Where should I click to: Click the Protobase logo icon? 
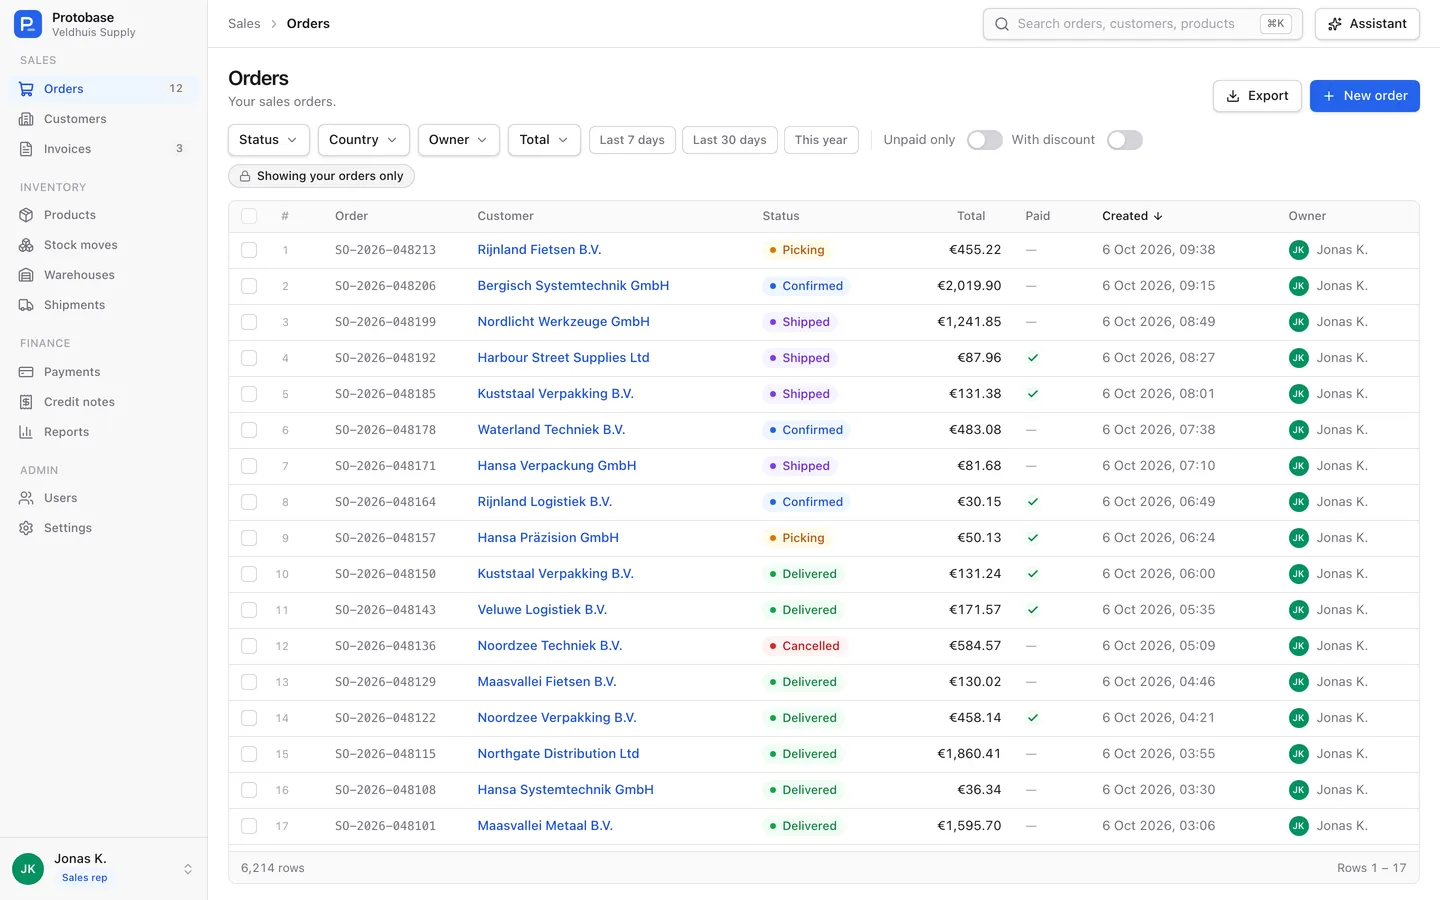click(28, 24)
